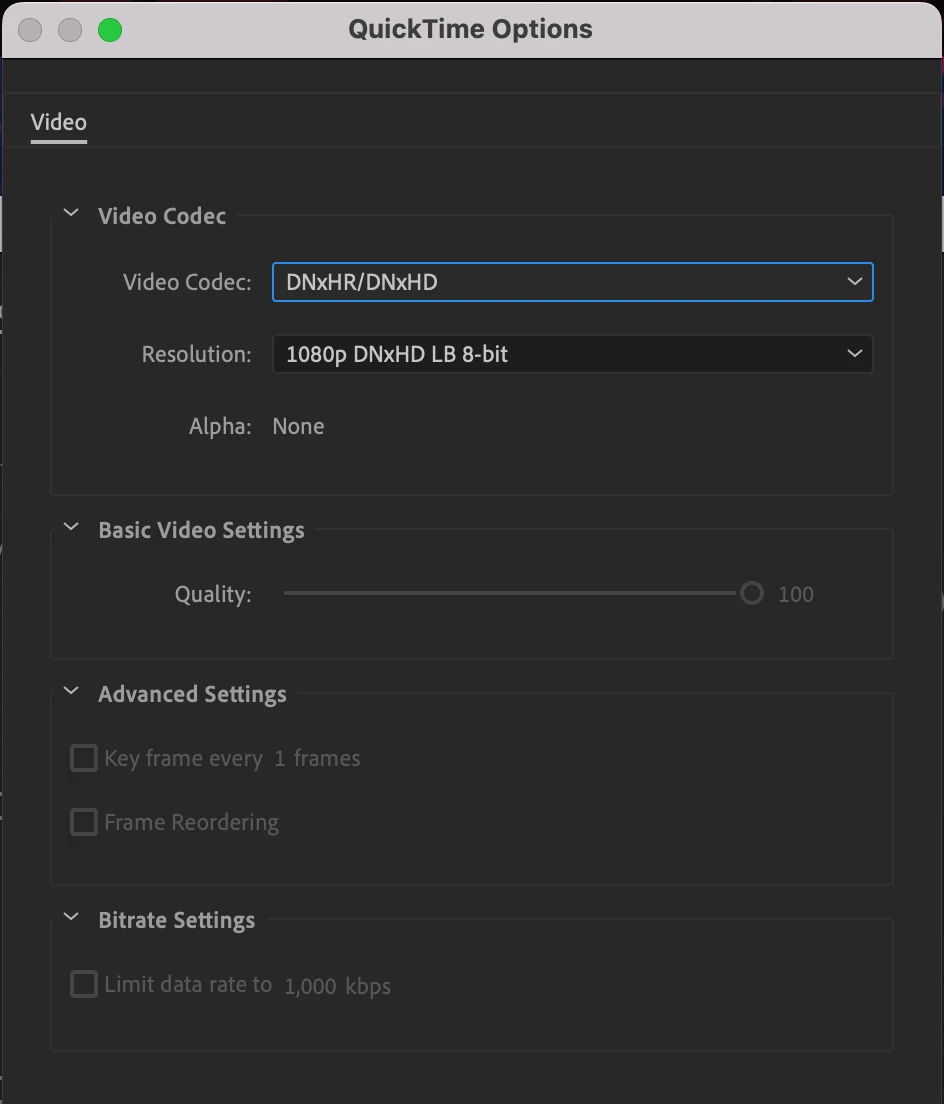Screen dimensions: 944x1104
Task: Click the QuickTime Options title text
Action: click(470, 29)
